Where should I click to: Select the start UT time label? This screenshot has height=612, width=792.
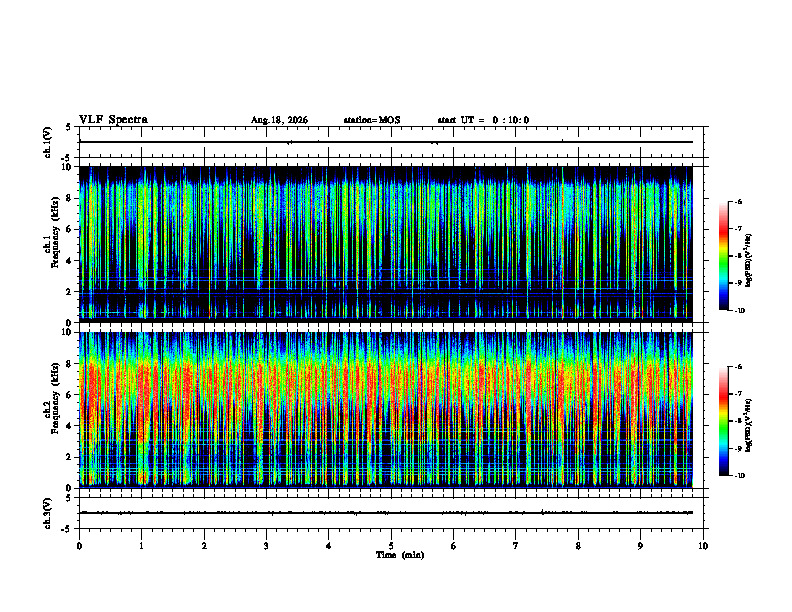point(483,120)
